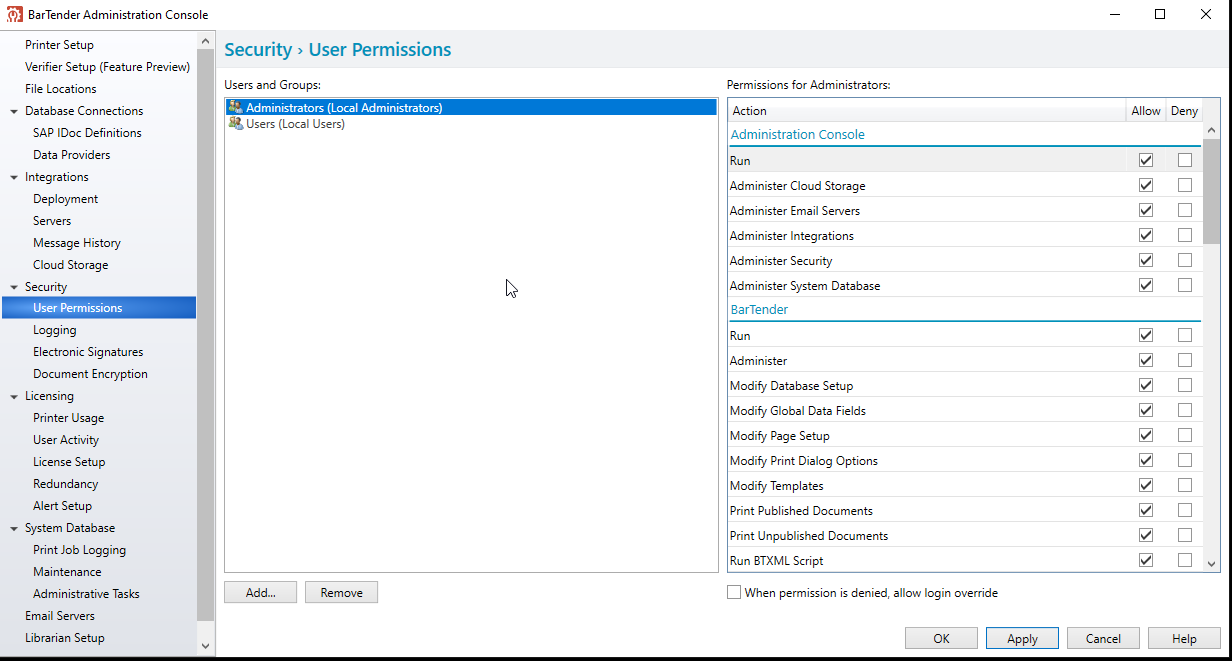
Task: Check Deny for Administration Console Run
Action: pyautogui.click(x=1185, y=160)
